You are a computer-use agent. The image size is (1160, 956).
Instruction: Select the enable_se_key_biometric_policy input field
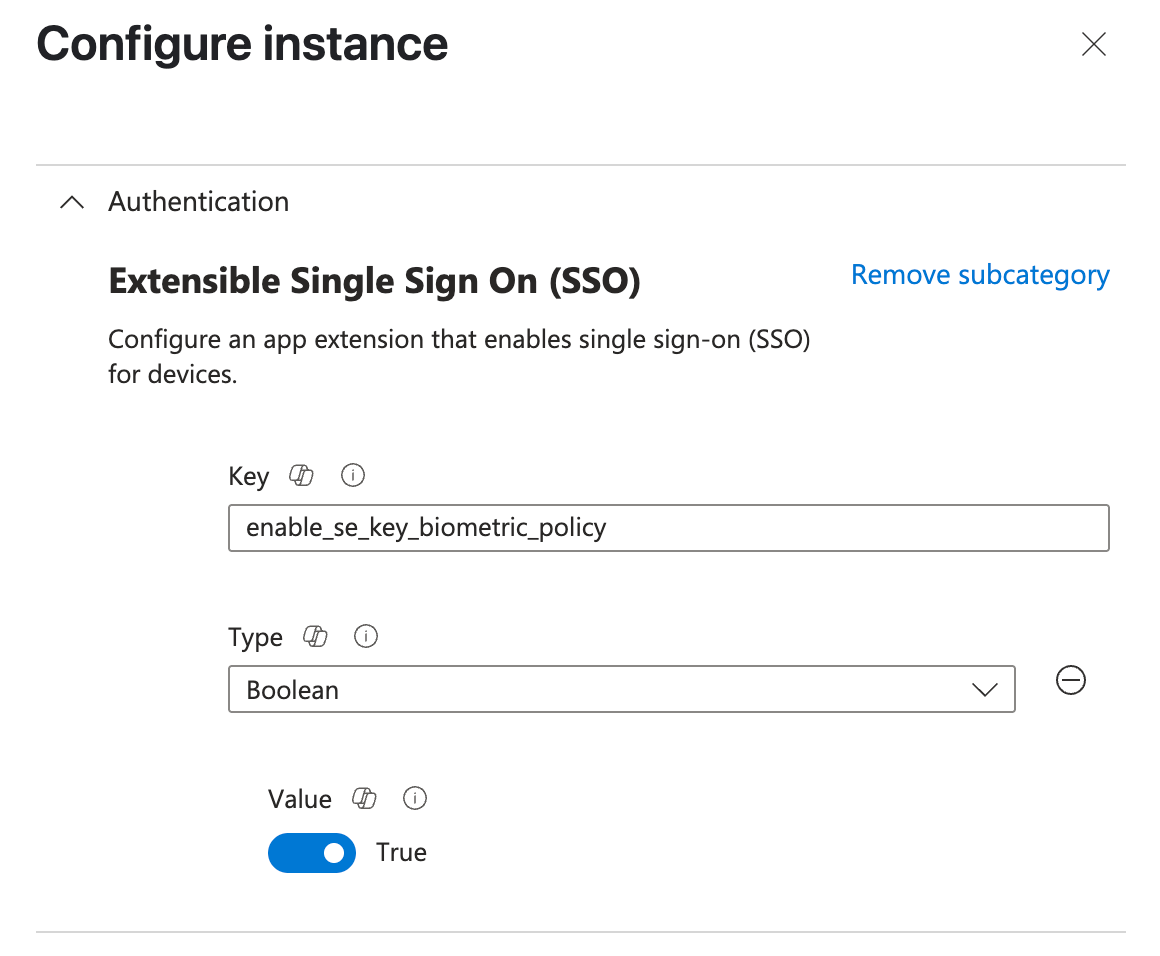(x=669, y=527)
